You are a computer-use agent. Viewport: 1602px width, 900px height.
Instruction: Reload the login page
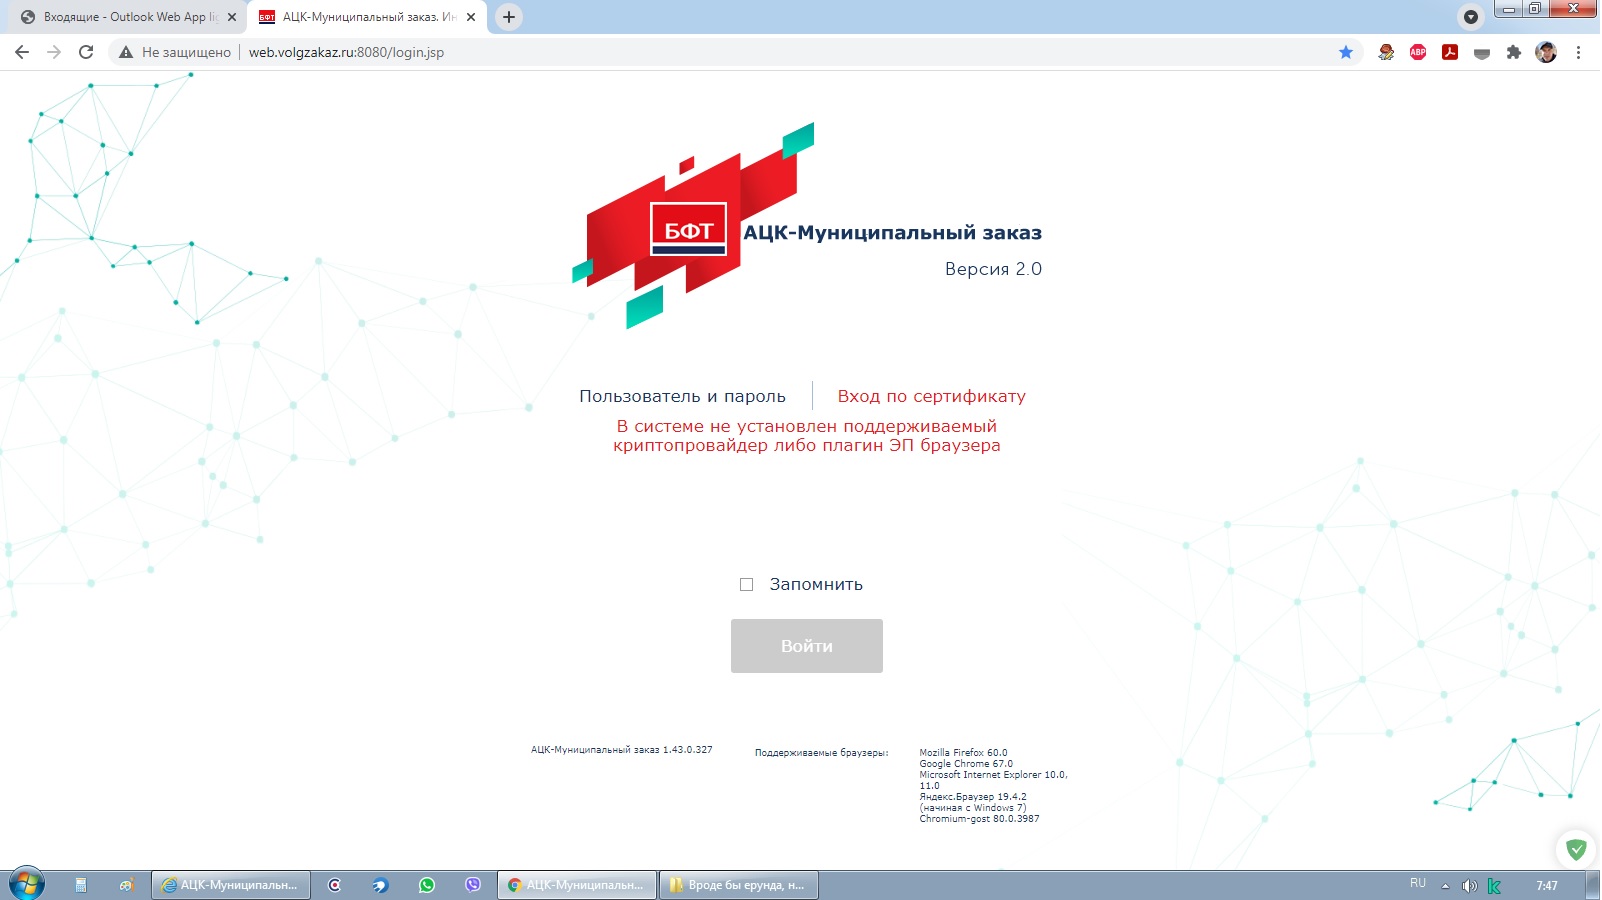coord(86,52)
